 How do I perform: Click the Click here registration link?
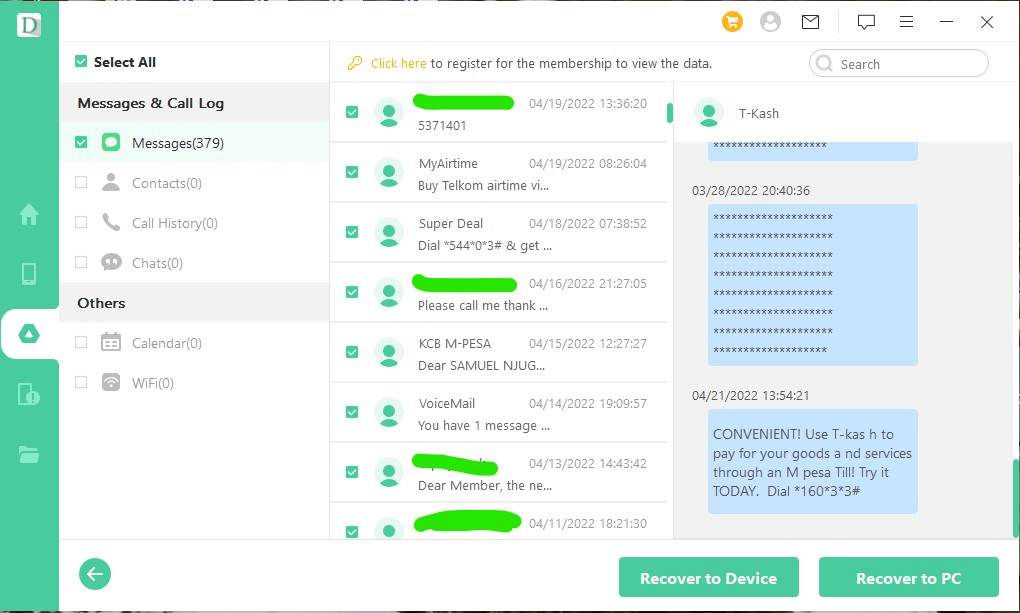point(398,63)
